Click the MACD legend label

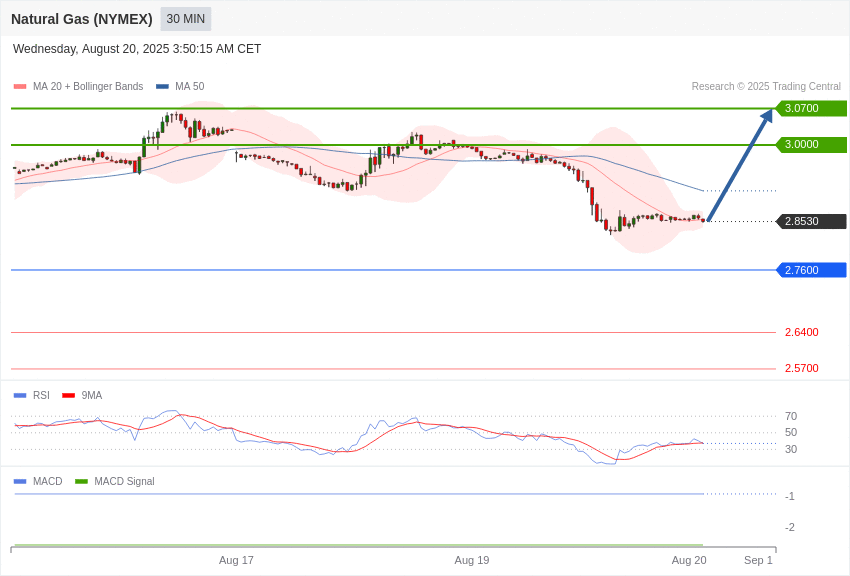[48, 482]
